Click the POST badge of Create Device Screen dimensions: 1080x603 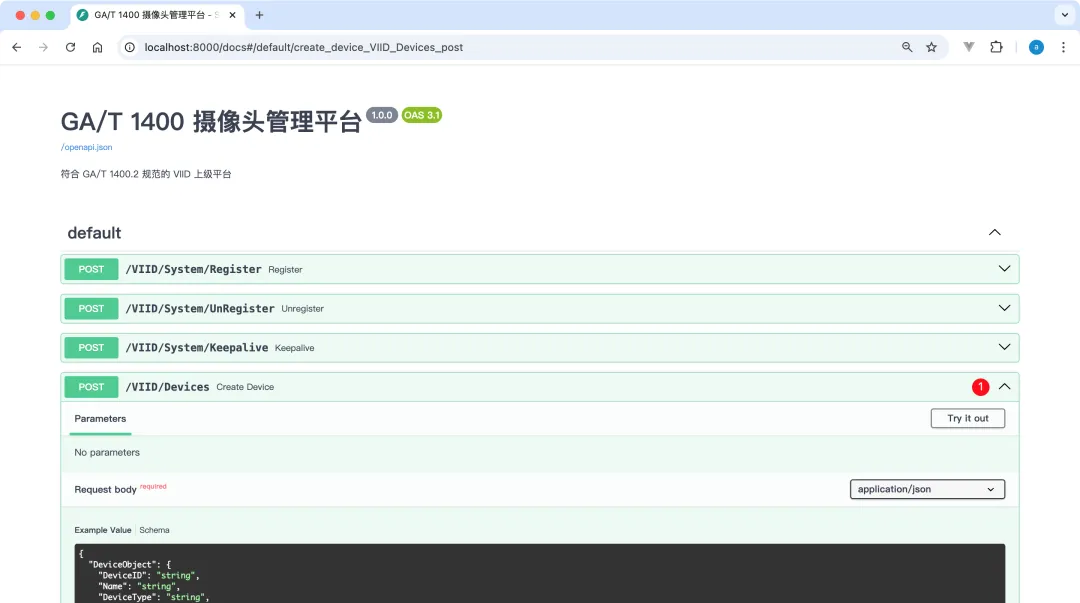pos(91,387)
